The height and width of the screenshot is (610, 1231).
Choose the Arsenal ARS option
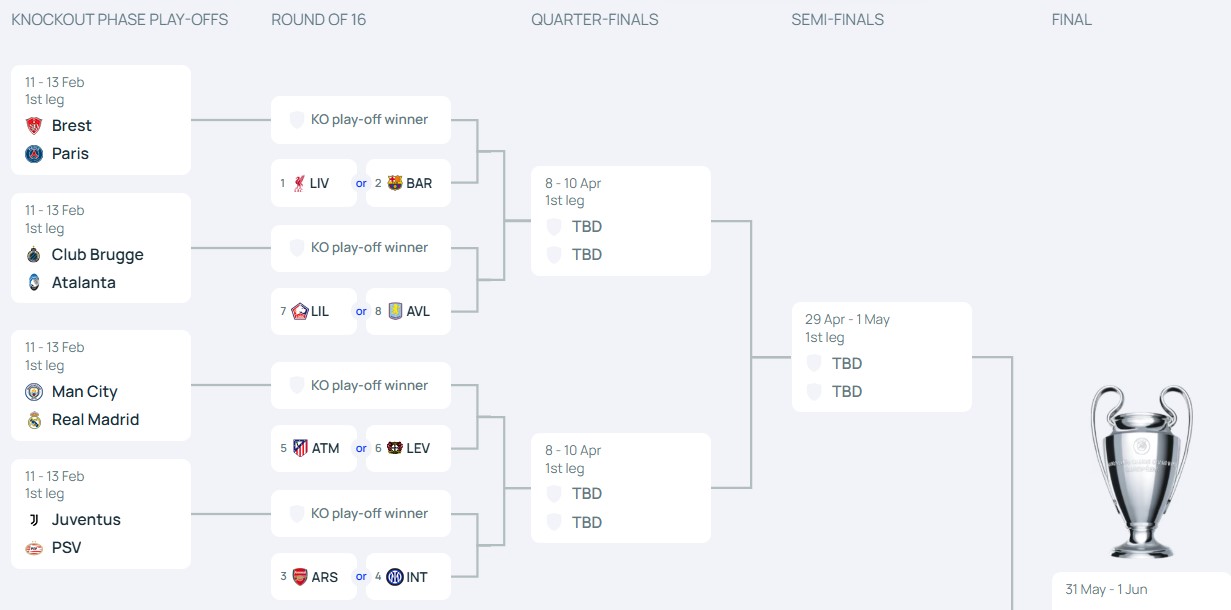313,577
